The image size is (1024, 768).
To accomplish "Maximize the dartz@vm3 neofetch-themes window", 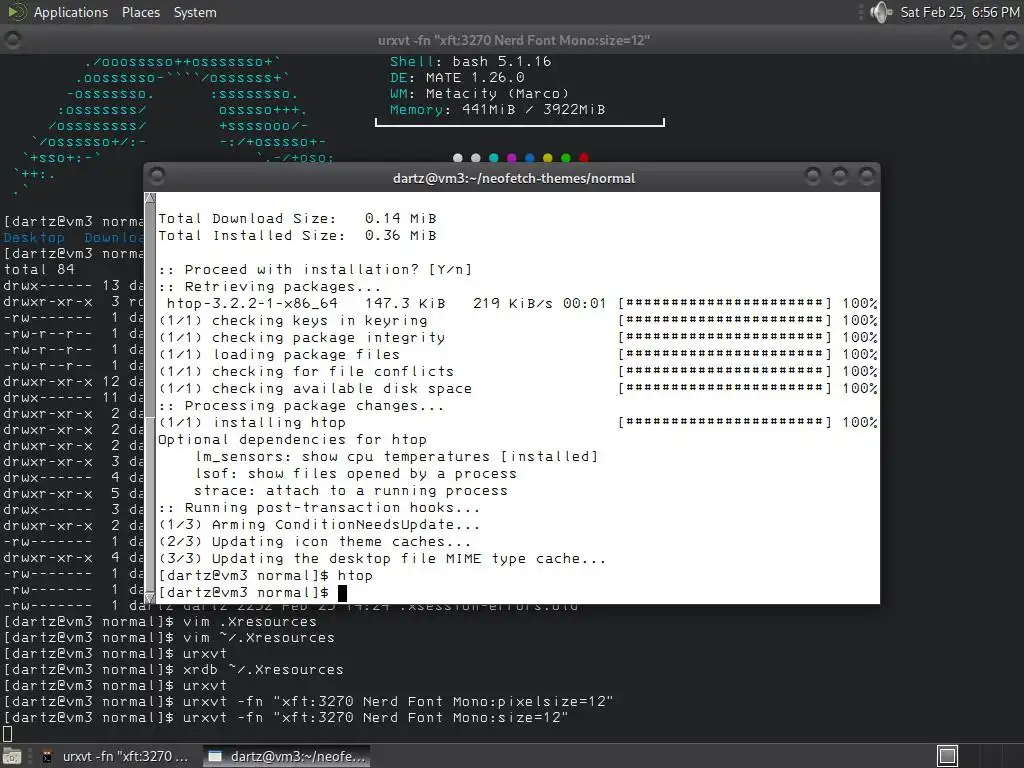I will click(840, 176).
